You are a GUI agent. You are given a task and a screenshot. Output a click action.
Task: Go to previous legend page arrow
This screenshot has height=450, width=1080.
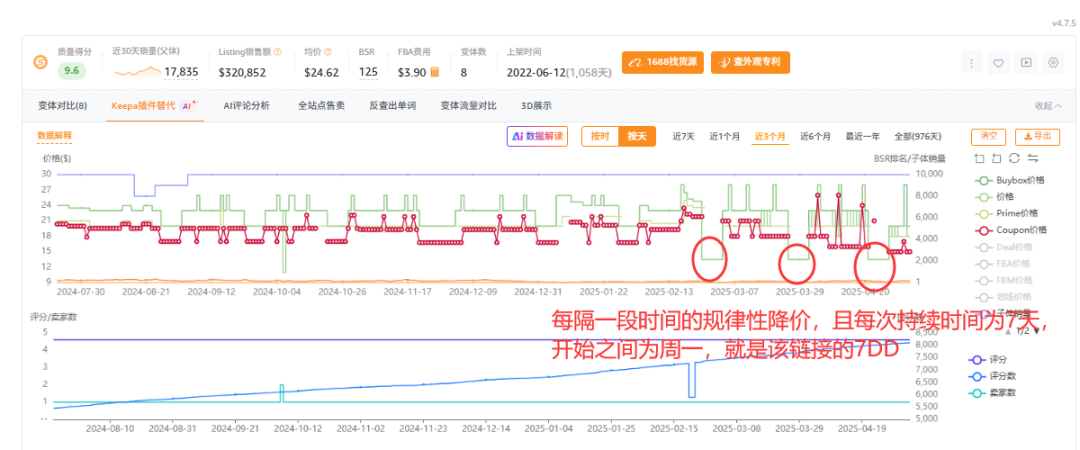coord(1008,331)
